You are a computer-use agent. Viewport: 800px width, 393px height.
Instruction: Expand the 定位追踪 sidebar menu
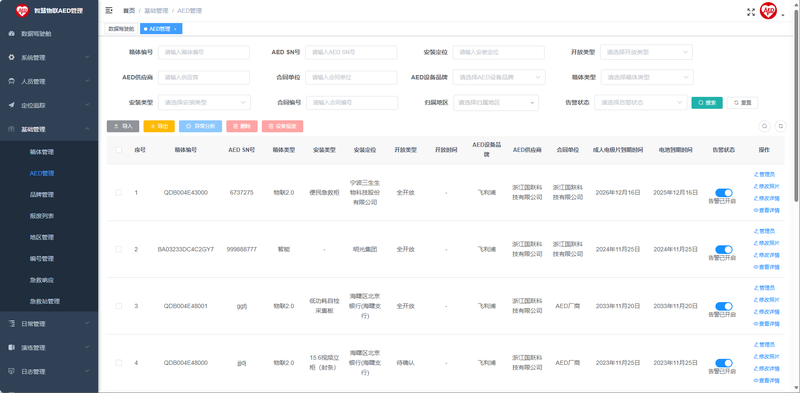[49, 105]
